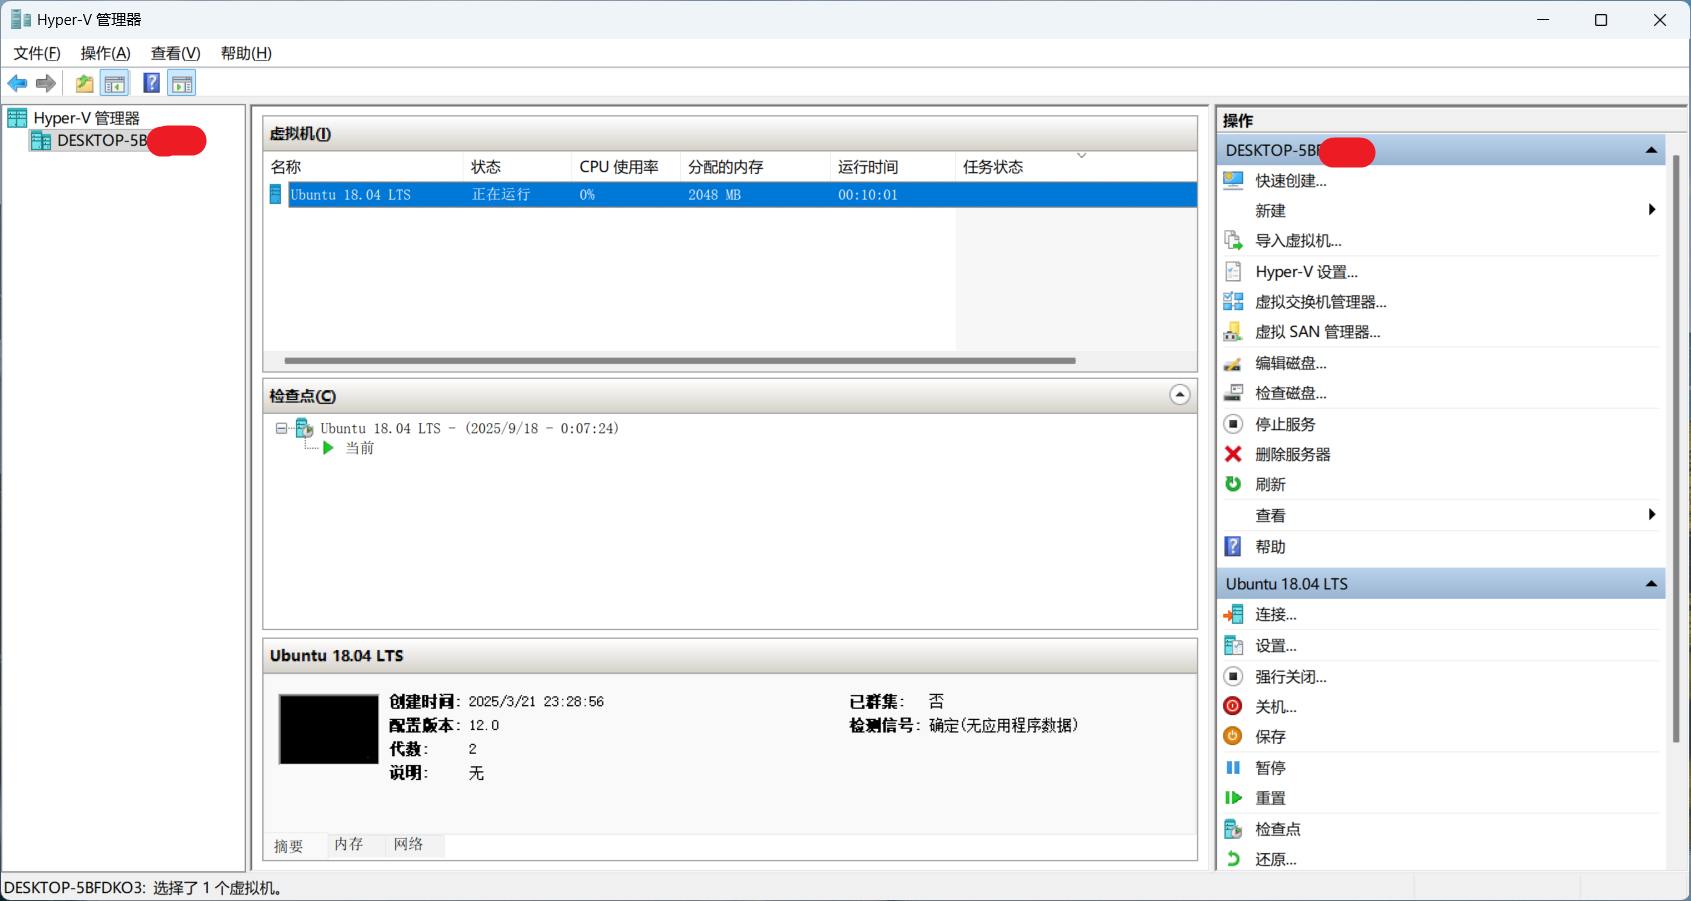Viewport: 1691px width, 901px height.
Task: Maximize the Hyper-V 管理器 window
Action: point(1601,20)
